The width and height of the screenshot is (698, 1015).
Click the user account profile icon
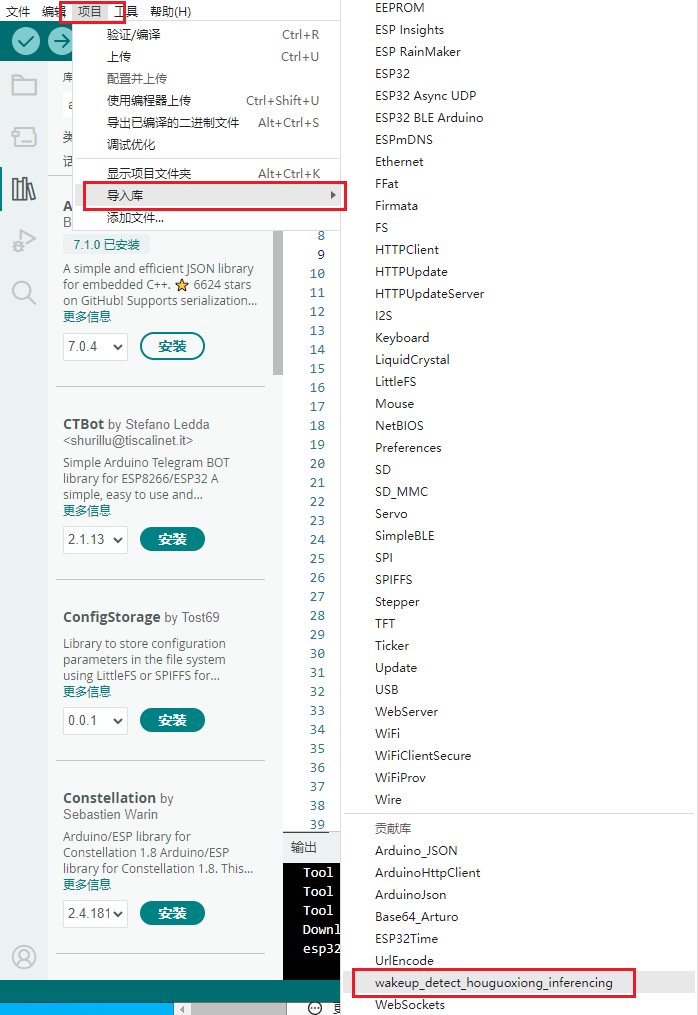click(x=24, y=957)
